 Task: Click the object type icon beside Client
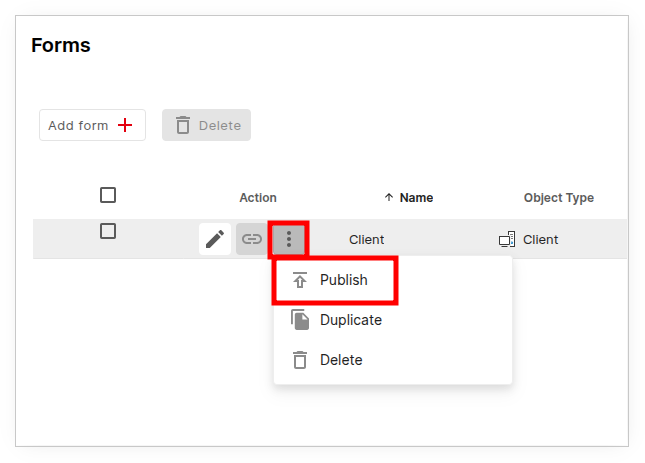(x=507, y=239)
